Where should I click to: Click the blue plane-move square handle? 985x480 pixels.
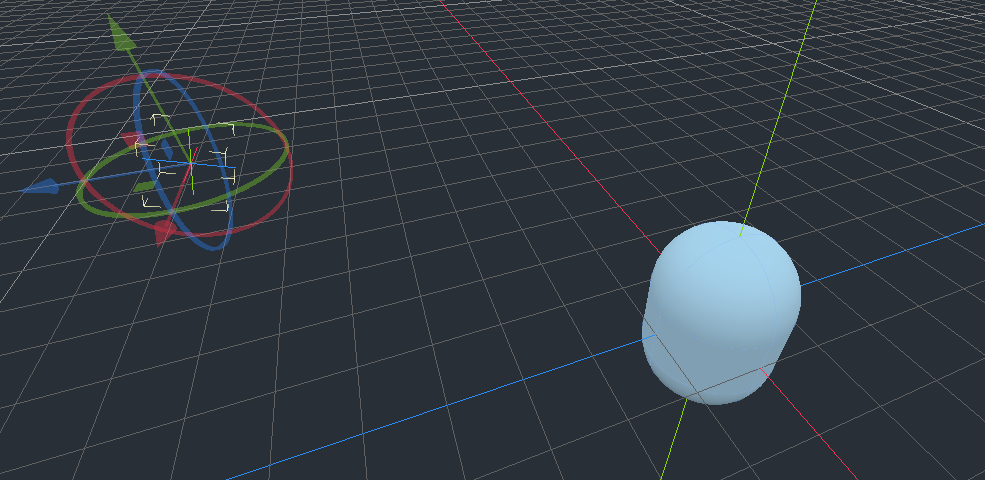pyautogui.click(x=166, y=150)
